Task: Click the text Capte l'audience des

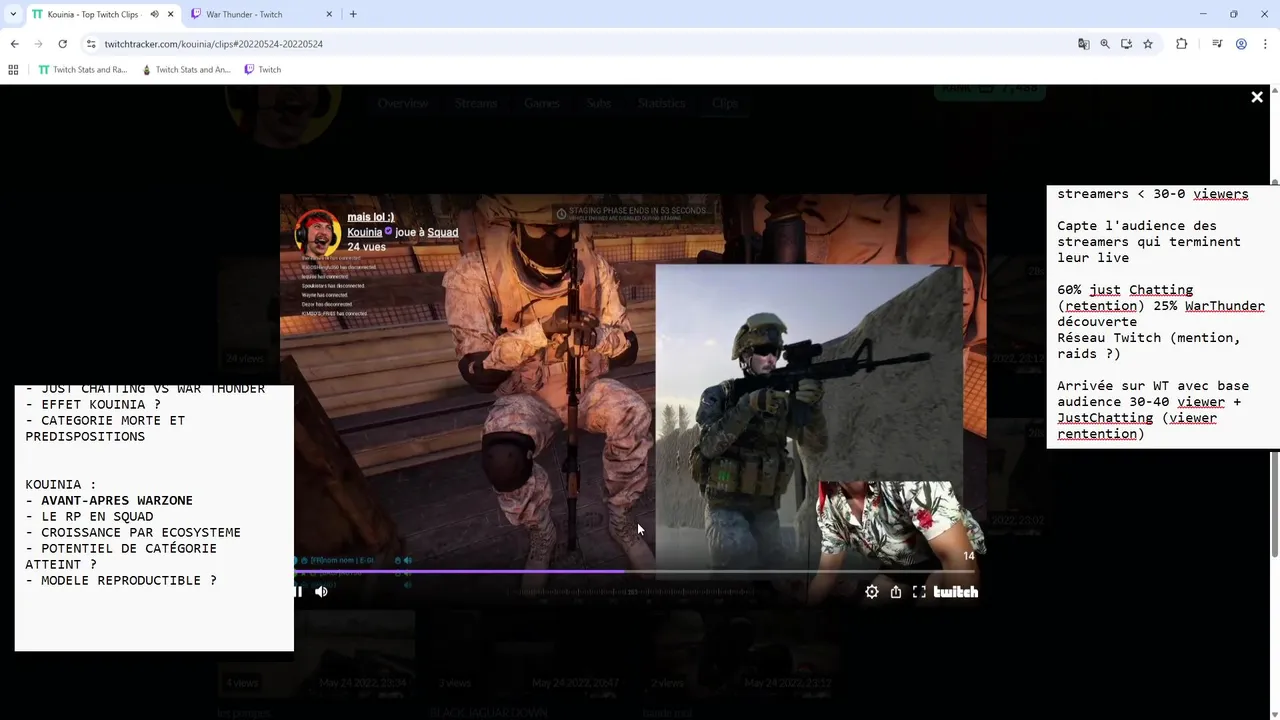Action: pyautogui.click(x=1137, y=226)
